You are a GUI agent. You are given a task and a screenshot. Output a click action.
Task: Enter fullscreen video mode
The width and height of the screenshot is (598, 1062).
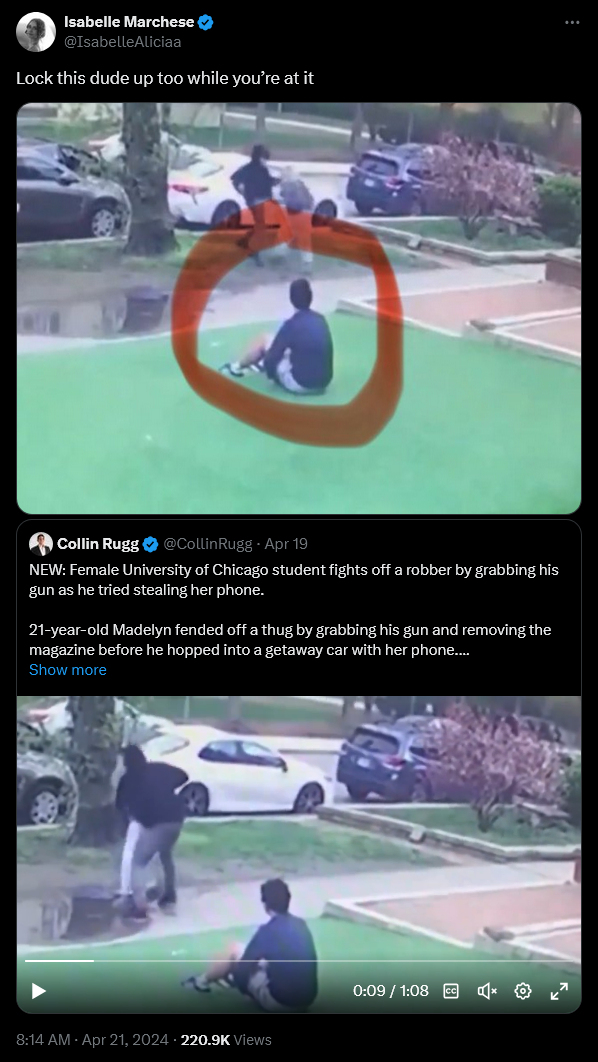click(x=559, y=991)
